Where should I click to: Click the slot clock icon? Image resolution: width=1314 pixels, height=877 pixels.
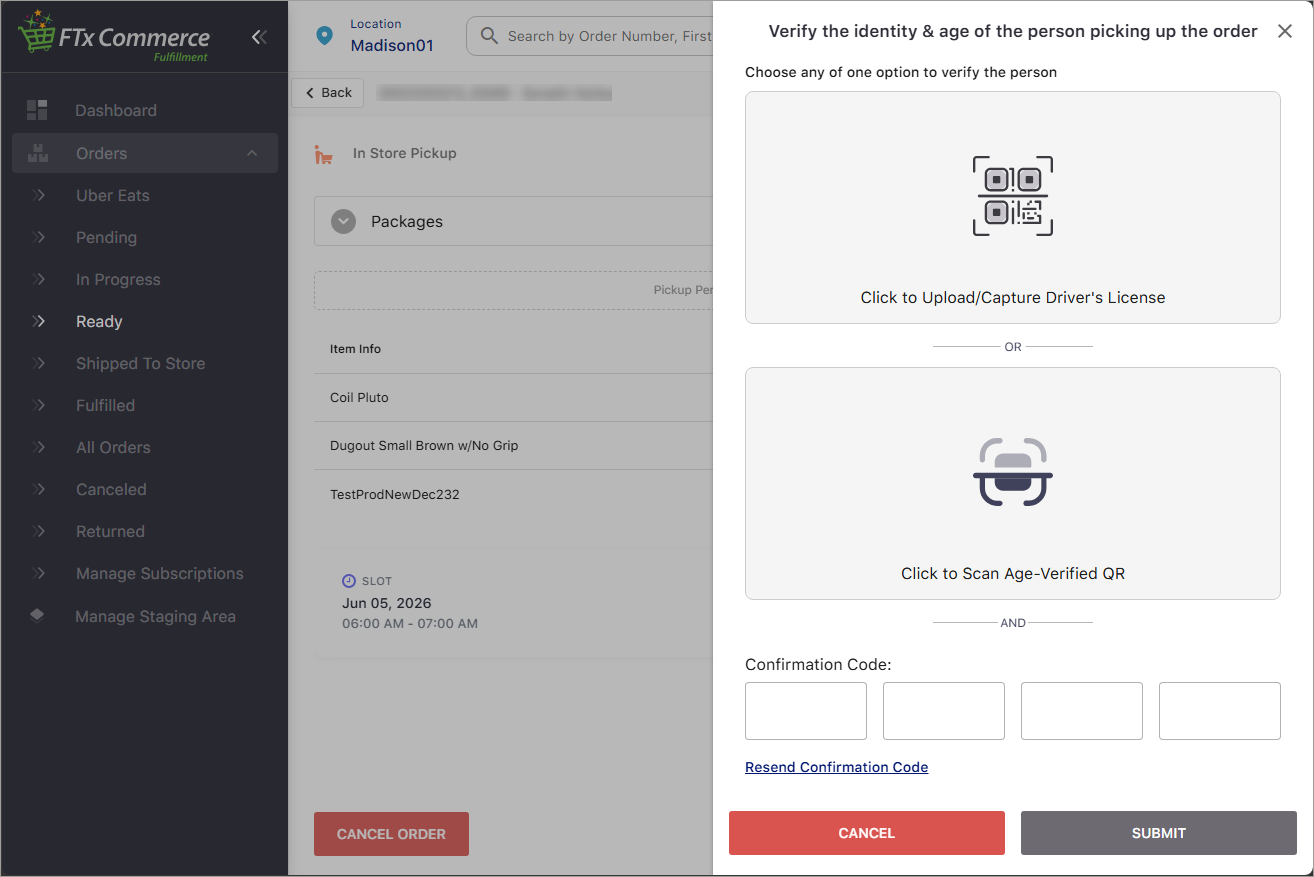pos(349,581)
